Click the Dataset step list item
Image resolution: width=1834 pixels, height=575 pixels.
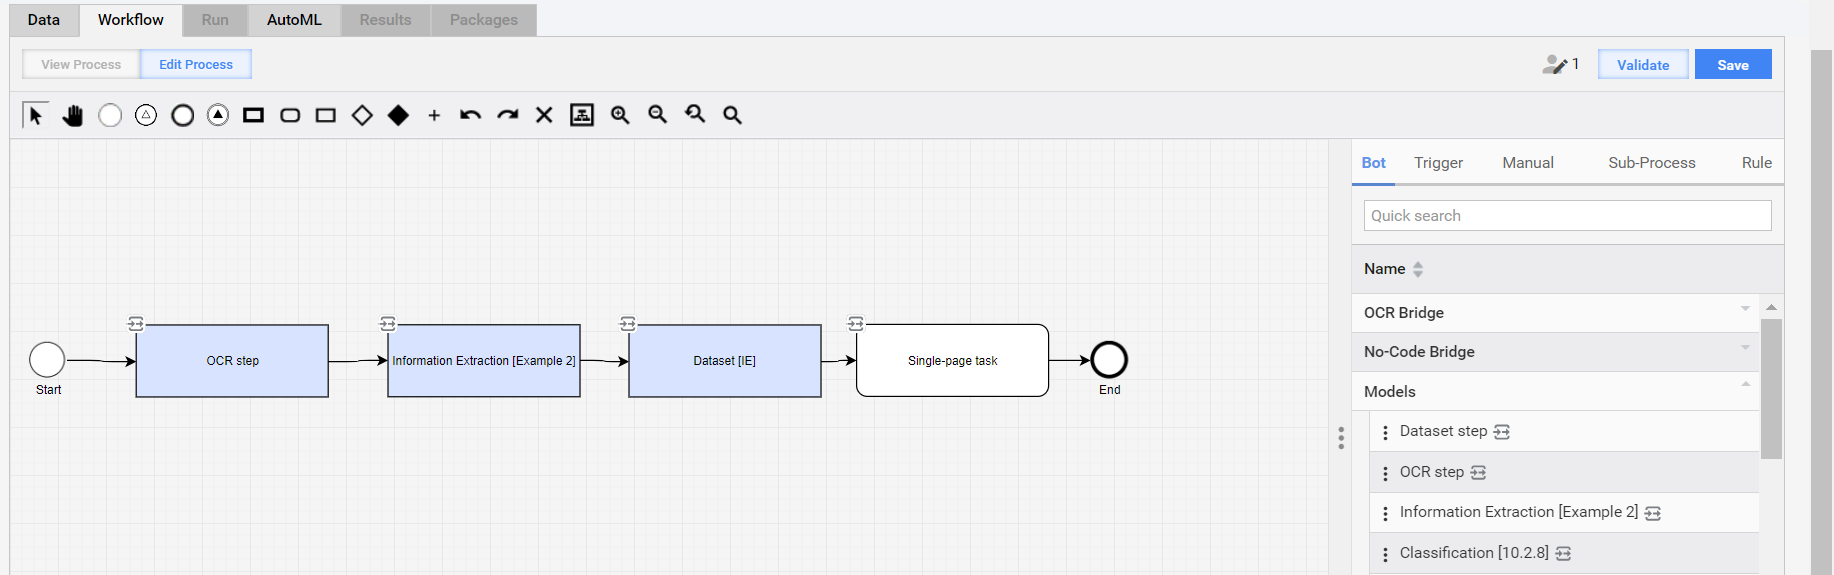click(1564, 432)
